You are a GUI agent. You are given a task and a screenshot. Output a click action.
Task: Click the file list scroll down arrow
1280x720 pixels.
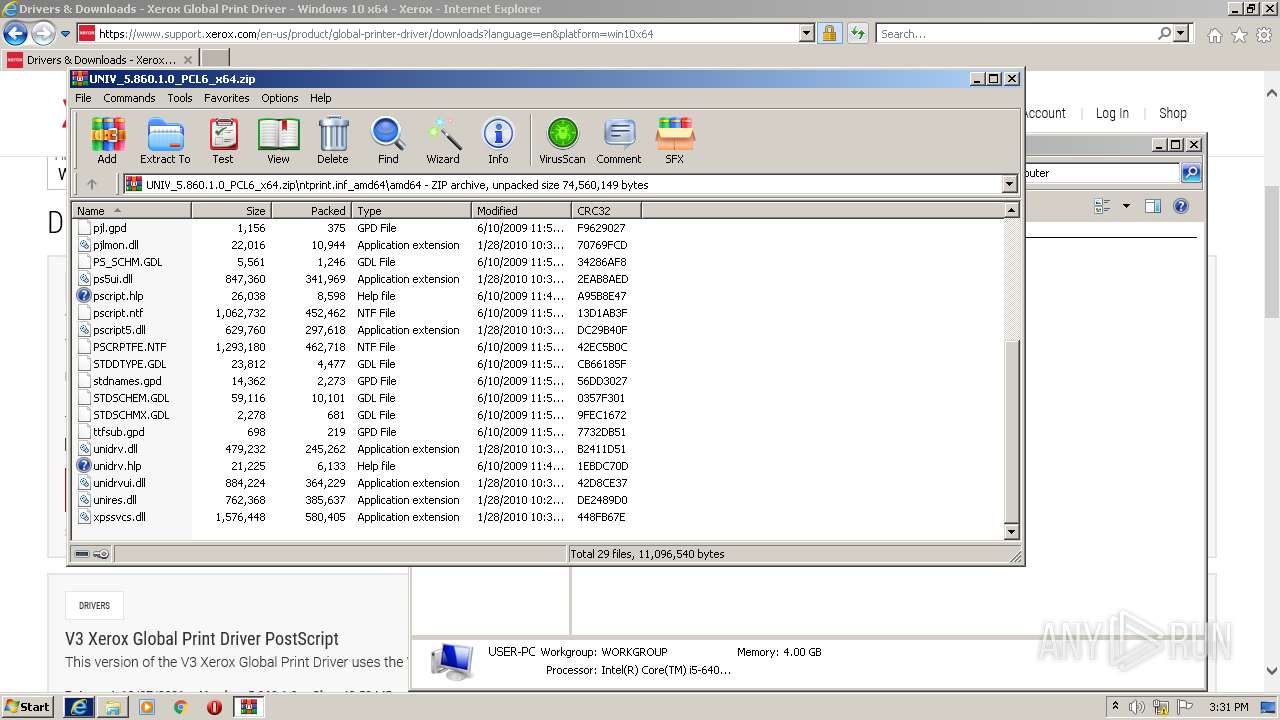pyautogui.click(x=1011, y=532)
